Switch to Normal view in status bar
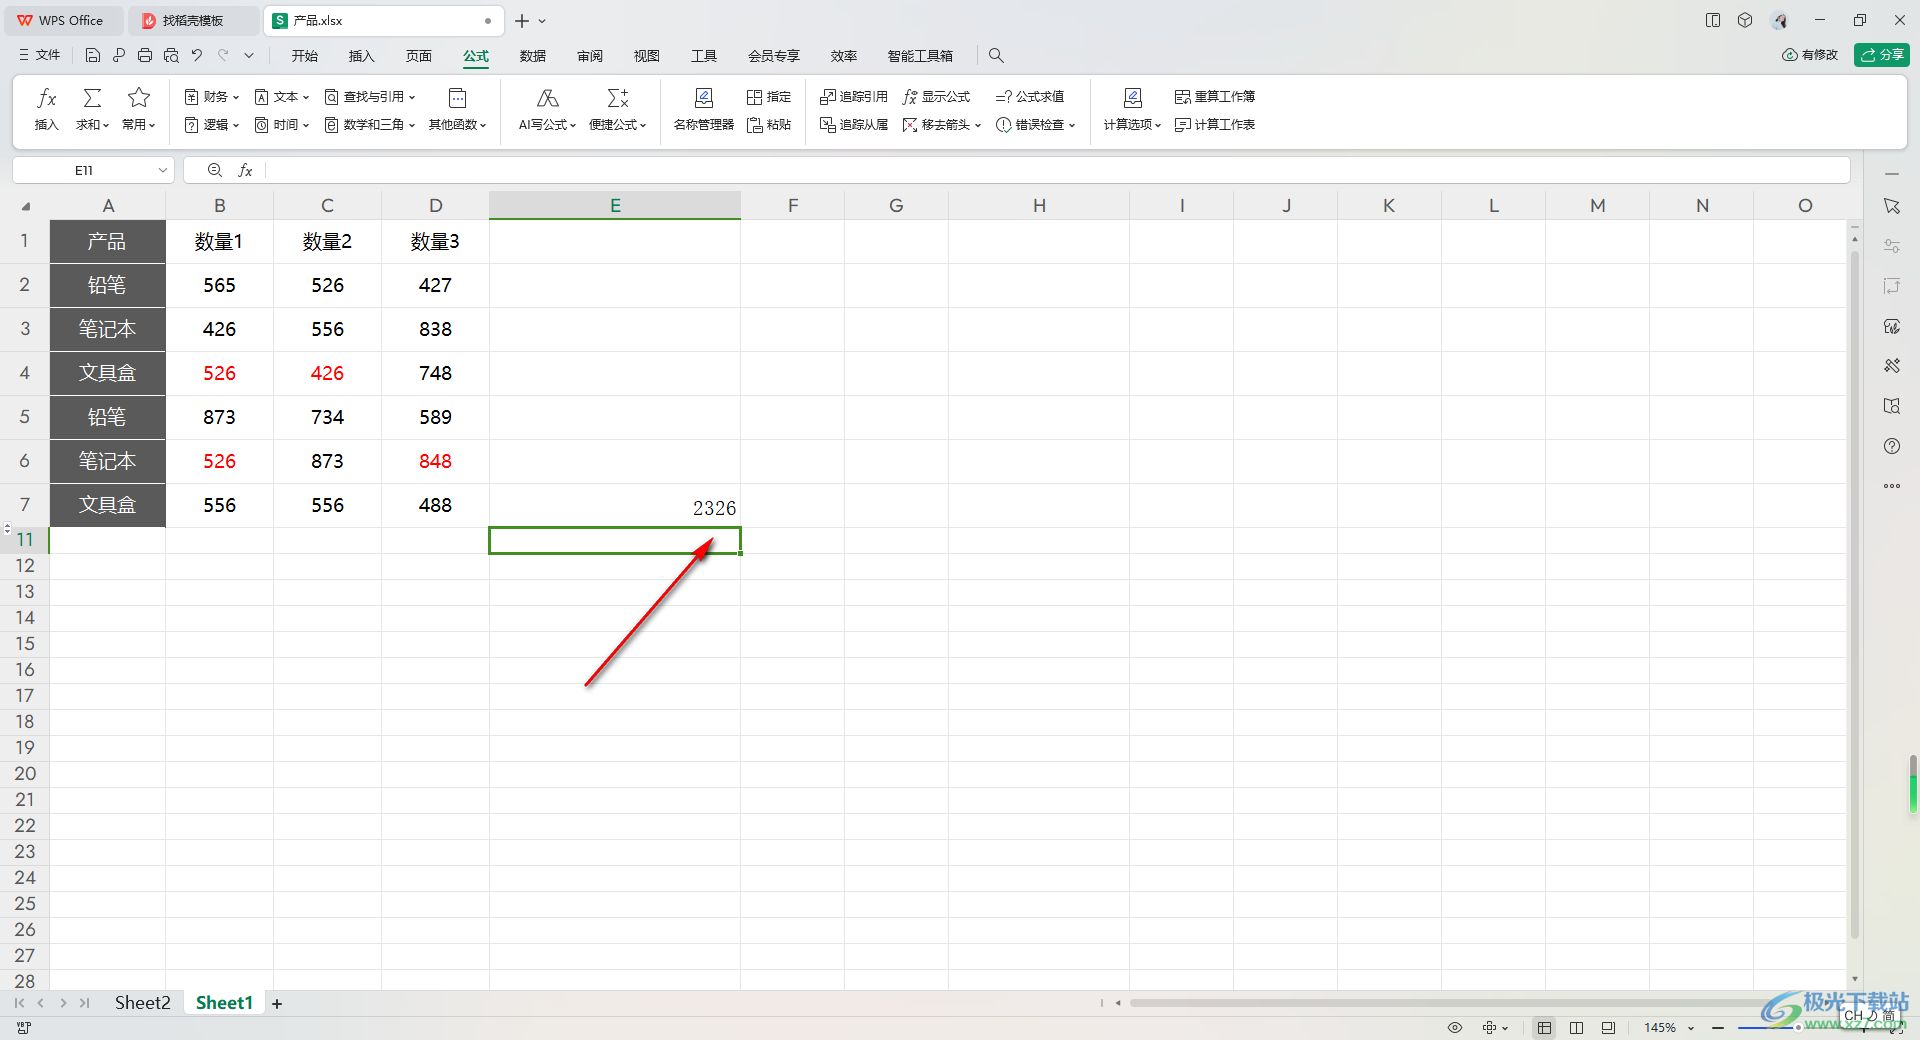 point(1544,1027)
